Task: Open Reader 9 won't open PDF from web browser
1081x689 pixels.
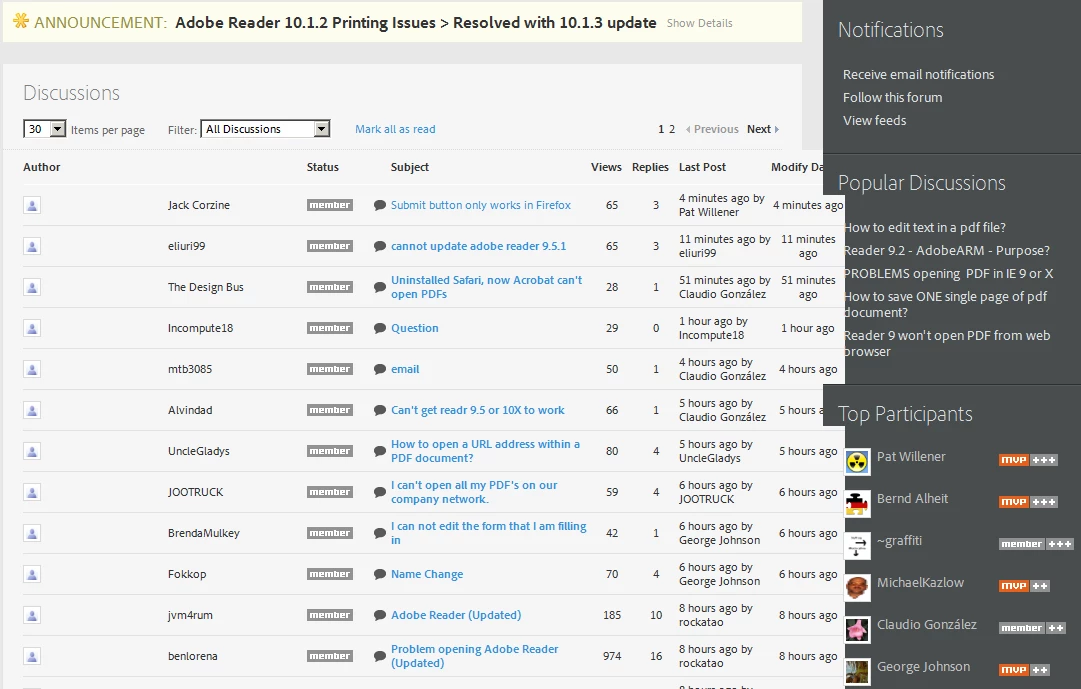Action: (947, 343)
